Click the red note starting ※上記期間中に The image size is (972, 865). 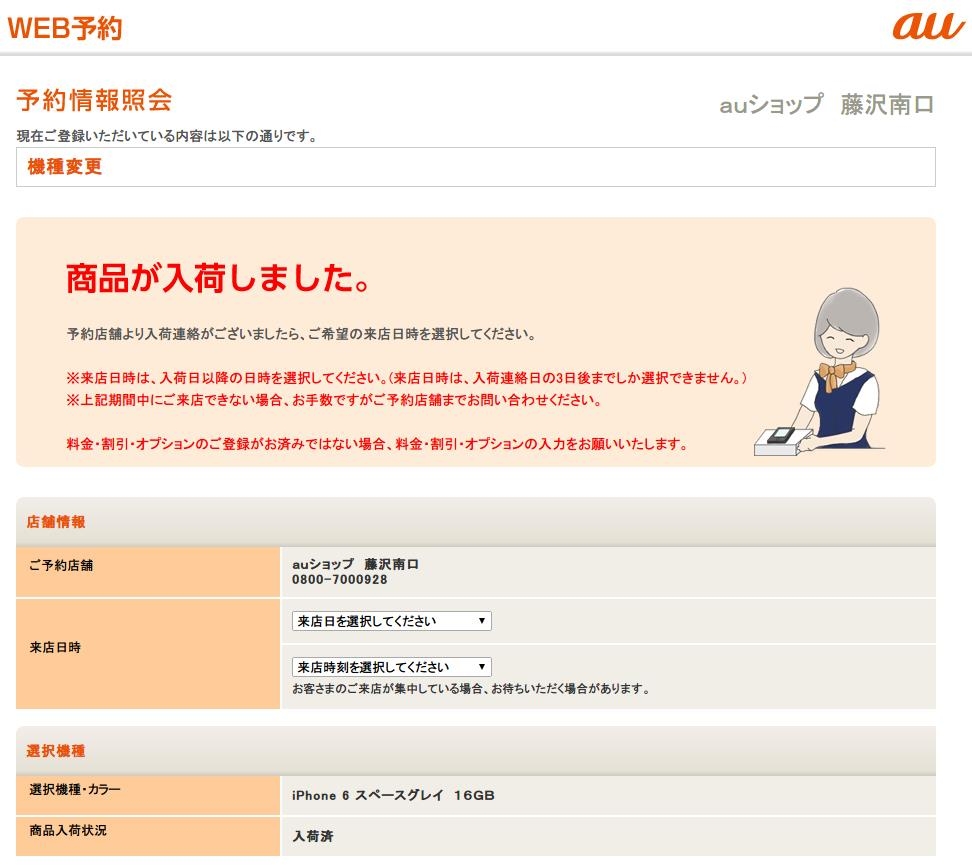tap(334, 400)
